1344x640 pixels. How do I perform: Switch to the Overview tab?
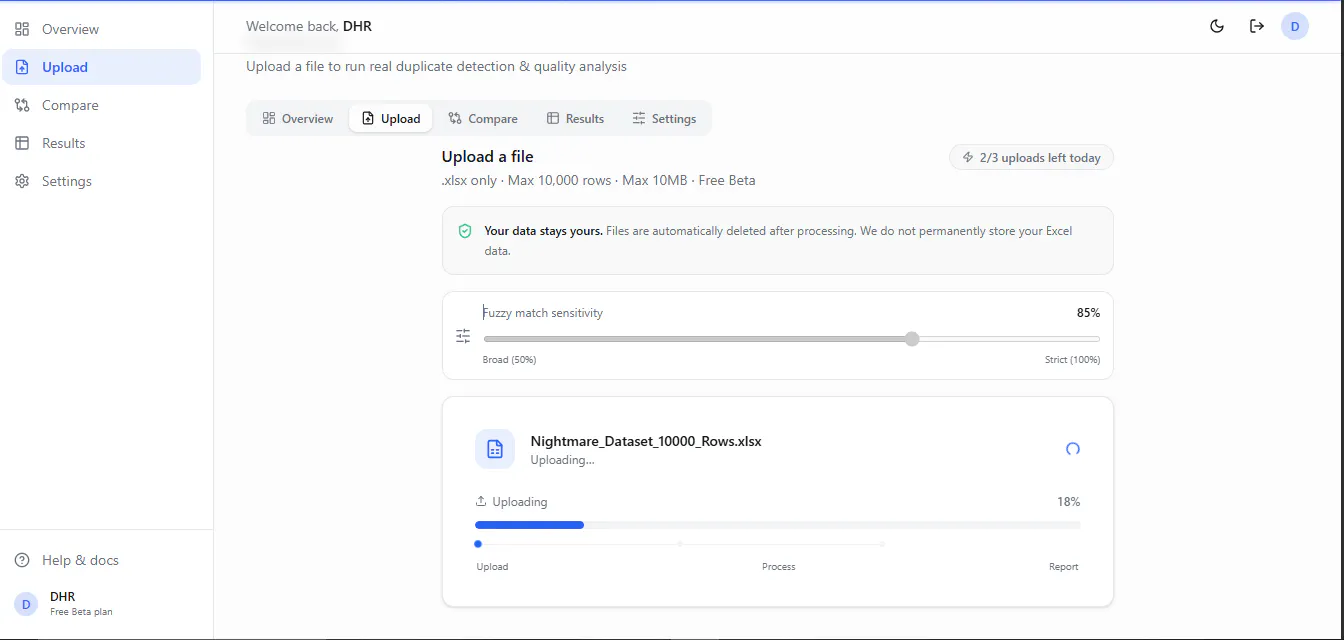coord(297,118)
